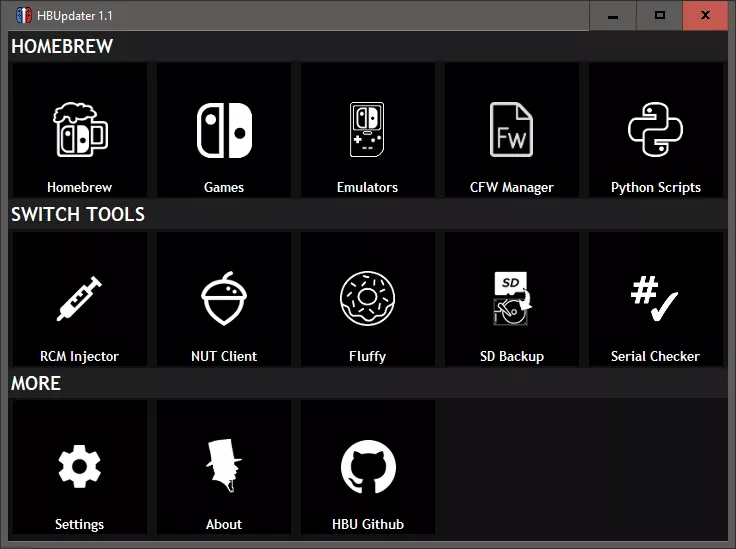
Task: Click the HBUpdater app icon in title bar
Action: [23, 15]
